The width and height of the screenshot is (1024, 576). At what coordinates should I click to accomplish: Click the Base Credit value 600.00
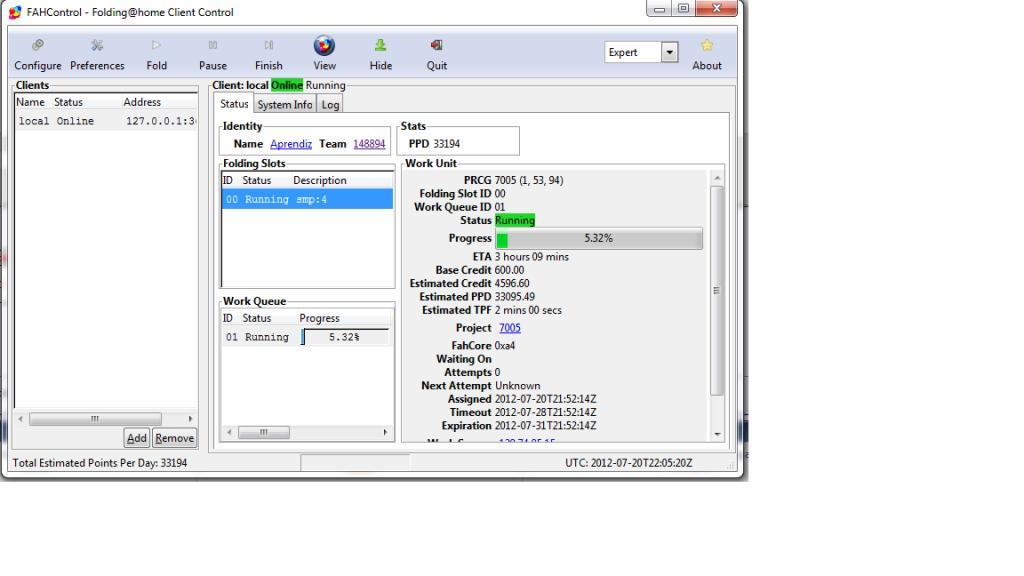pos(509,270)
